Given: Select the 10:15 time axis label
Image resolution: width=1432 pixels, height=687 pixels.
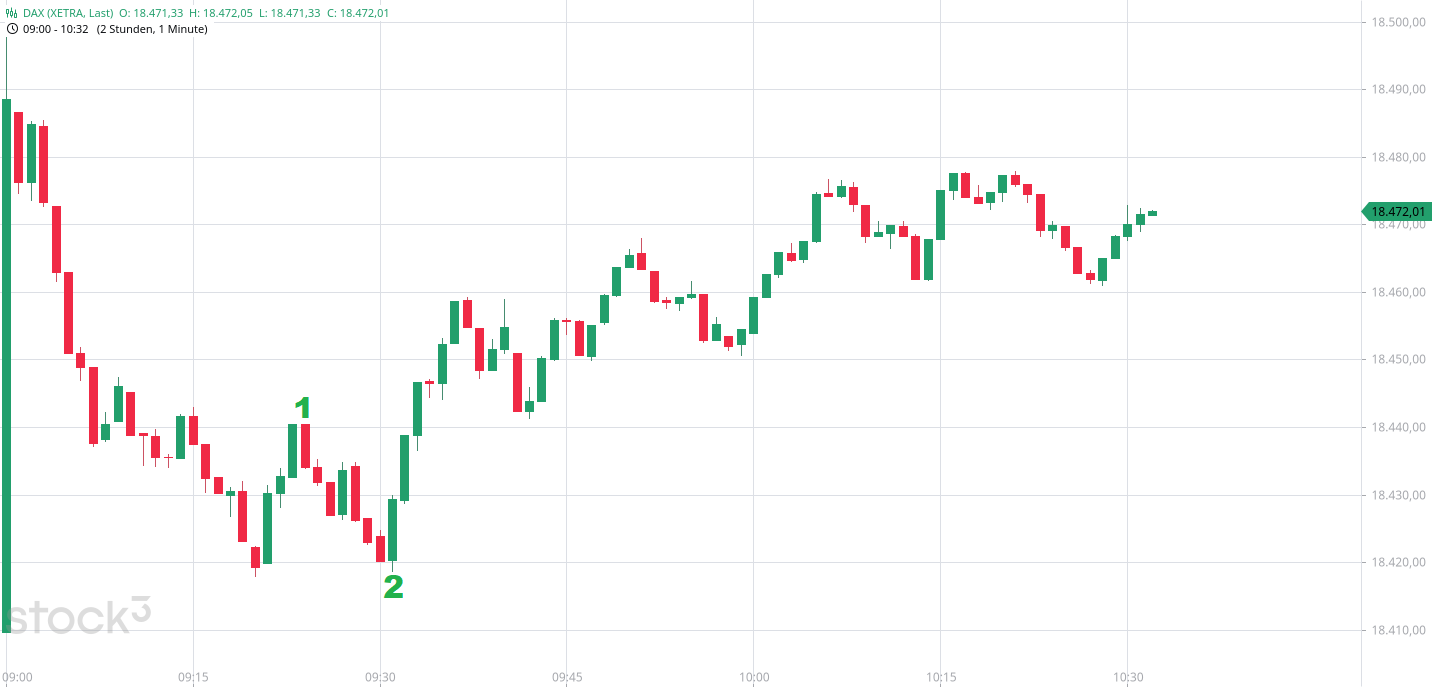Looking at the screenshot, I should pos(941,678).
